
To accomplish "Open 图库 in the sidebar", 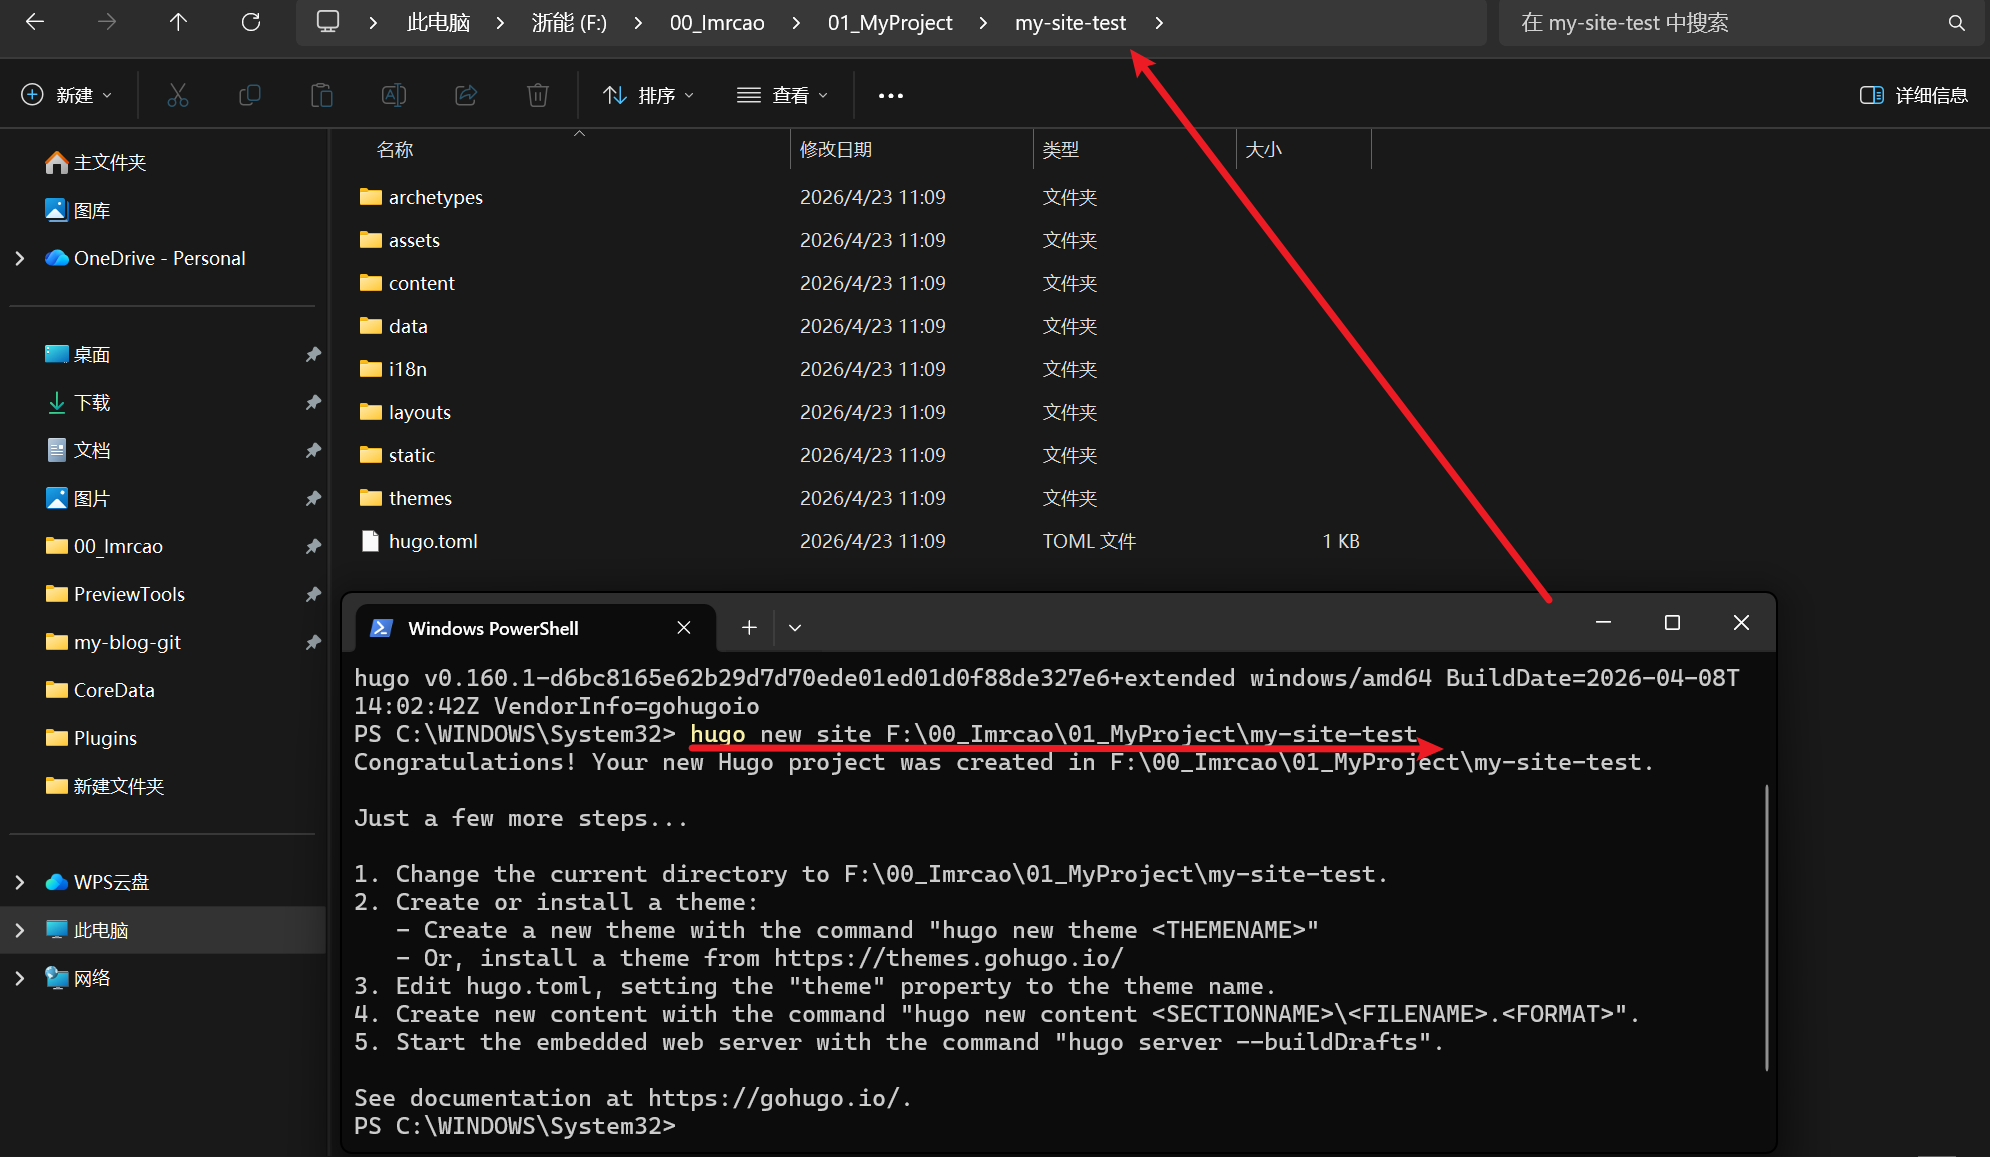I will coord(91,210).
